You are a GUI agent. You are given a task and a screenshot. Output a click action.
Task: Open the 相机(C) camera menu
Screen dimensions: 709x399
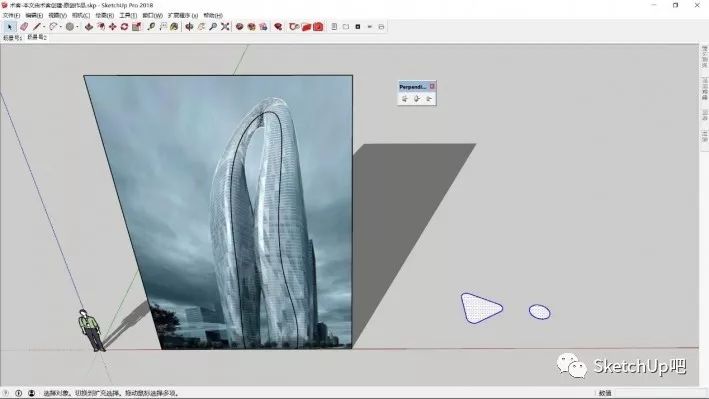pyautogui.click(x=81, y=15)
